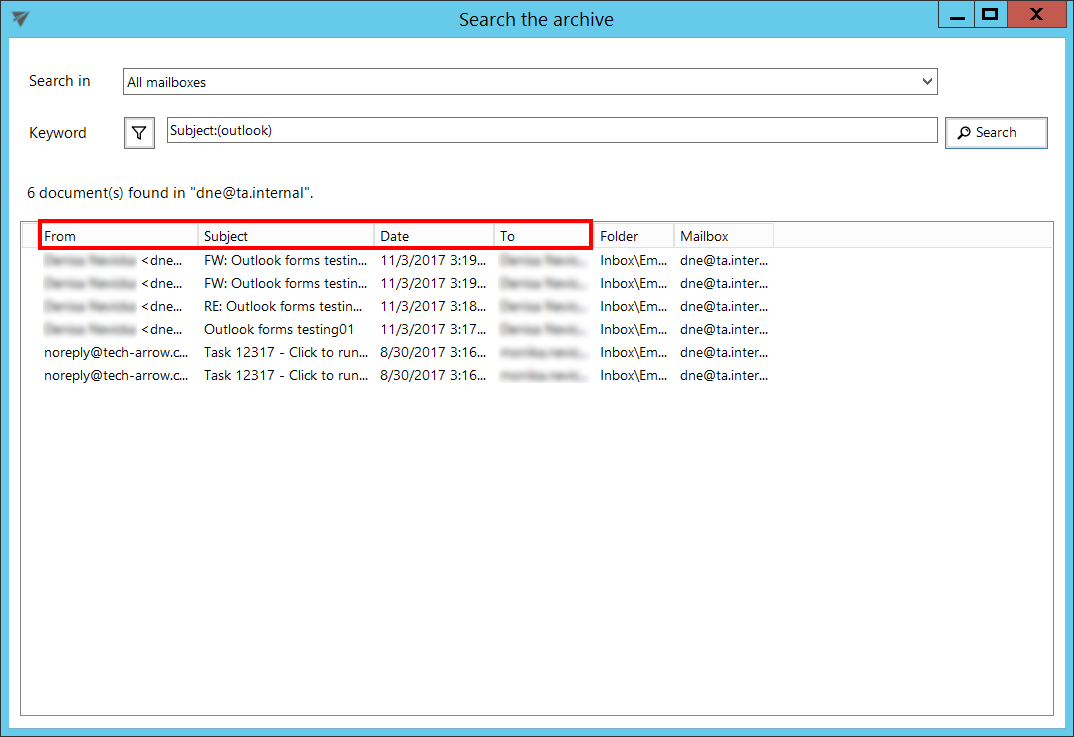Sort results by Subject column header
Viewport: 1074px width, 737px height.
tap(285, 236)
